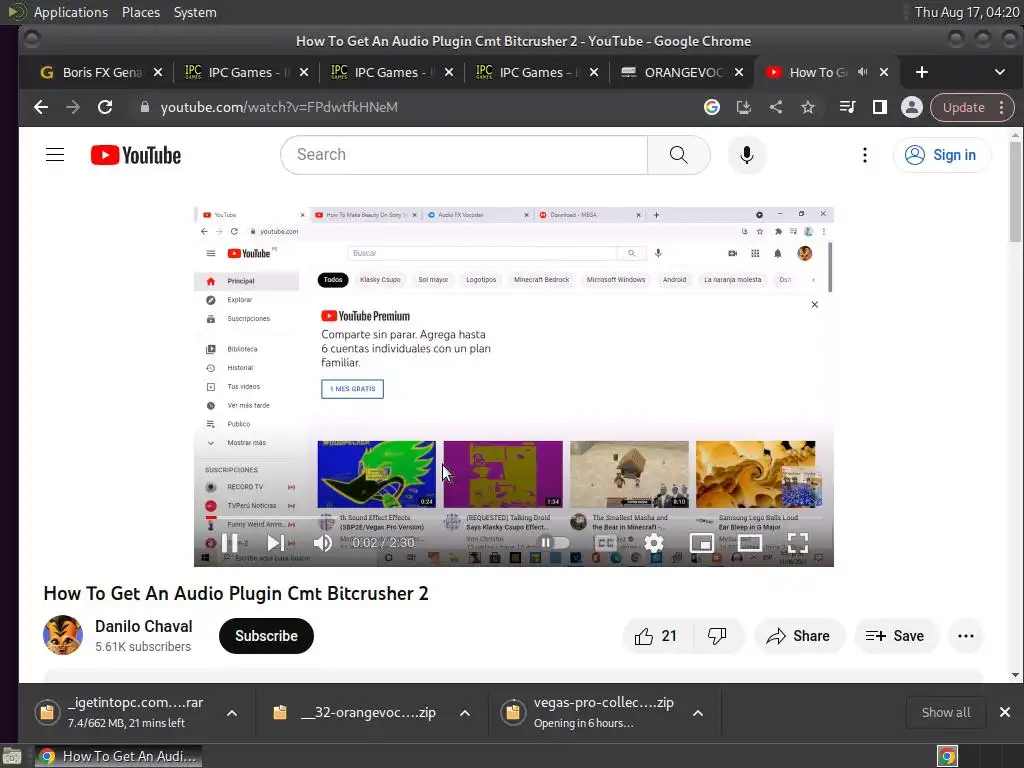Open YouTube settings three-dot menu
The width and height of the screenshot is (1024, 768).
pos(865,155)
